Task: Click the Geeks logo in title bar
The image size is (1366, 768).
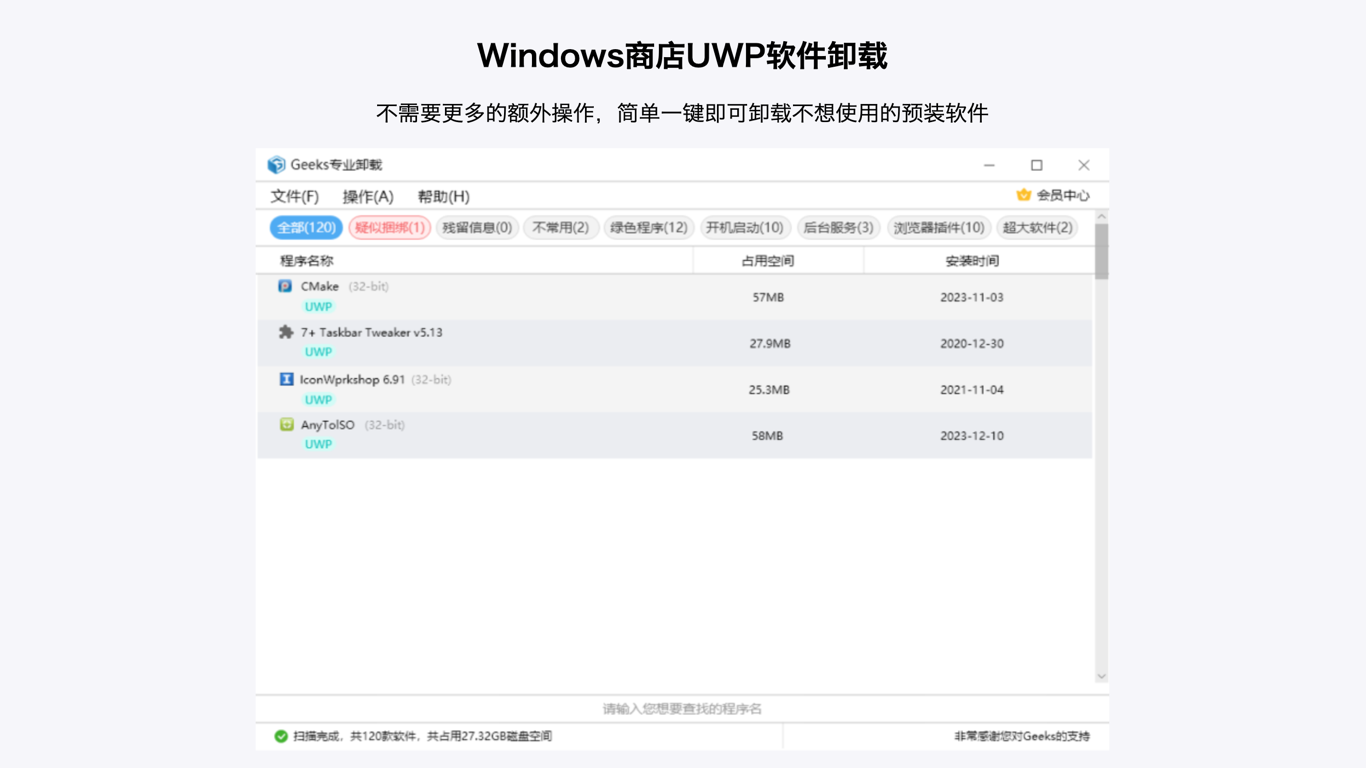Action: point(276,165)
